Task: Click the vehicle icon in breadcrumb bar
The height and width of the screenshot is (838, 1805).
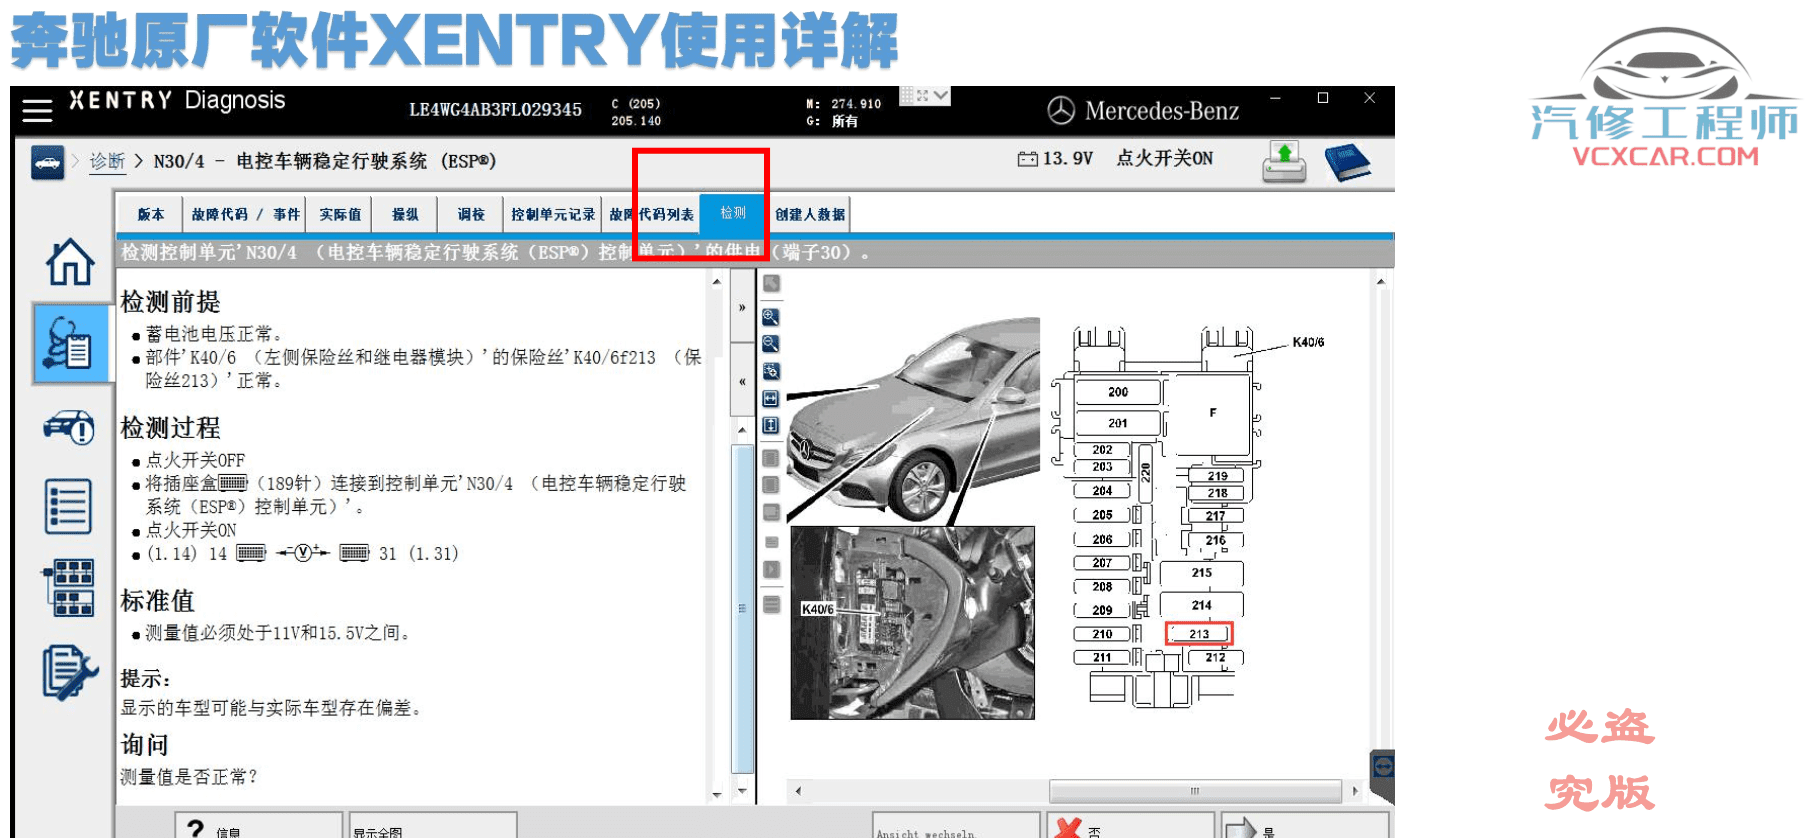Action: 47,162
